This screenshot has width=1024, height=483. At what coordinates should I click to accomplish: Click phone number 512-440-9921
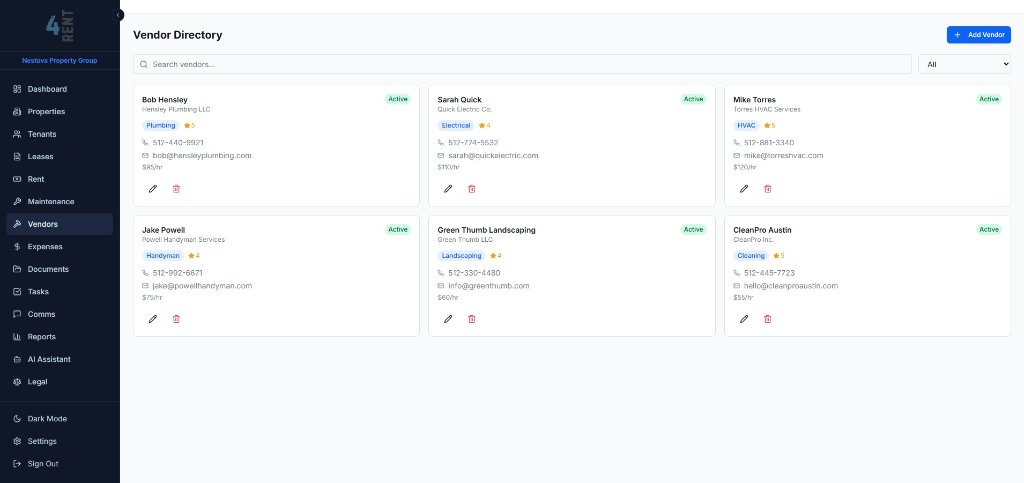pos(178,142)
